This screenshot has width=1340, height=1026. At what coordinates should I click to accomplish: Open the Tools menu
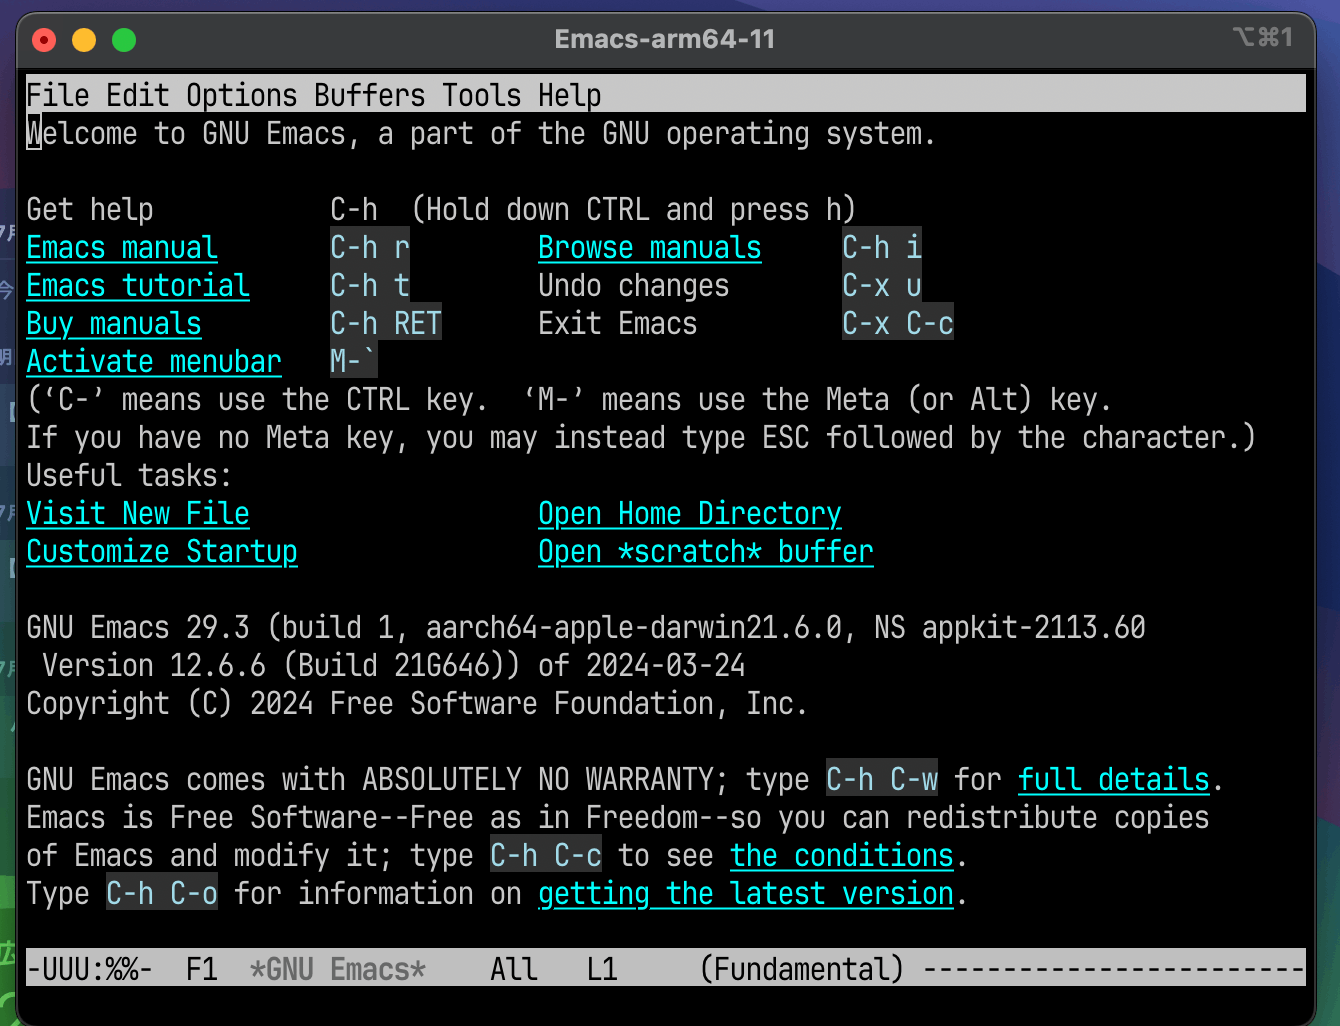[482, 95]
